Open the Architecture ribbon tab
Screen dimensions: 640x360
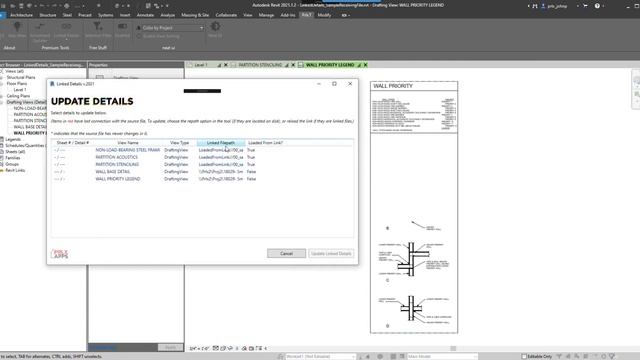tap(21, 15)
